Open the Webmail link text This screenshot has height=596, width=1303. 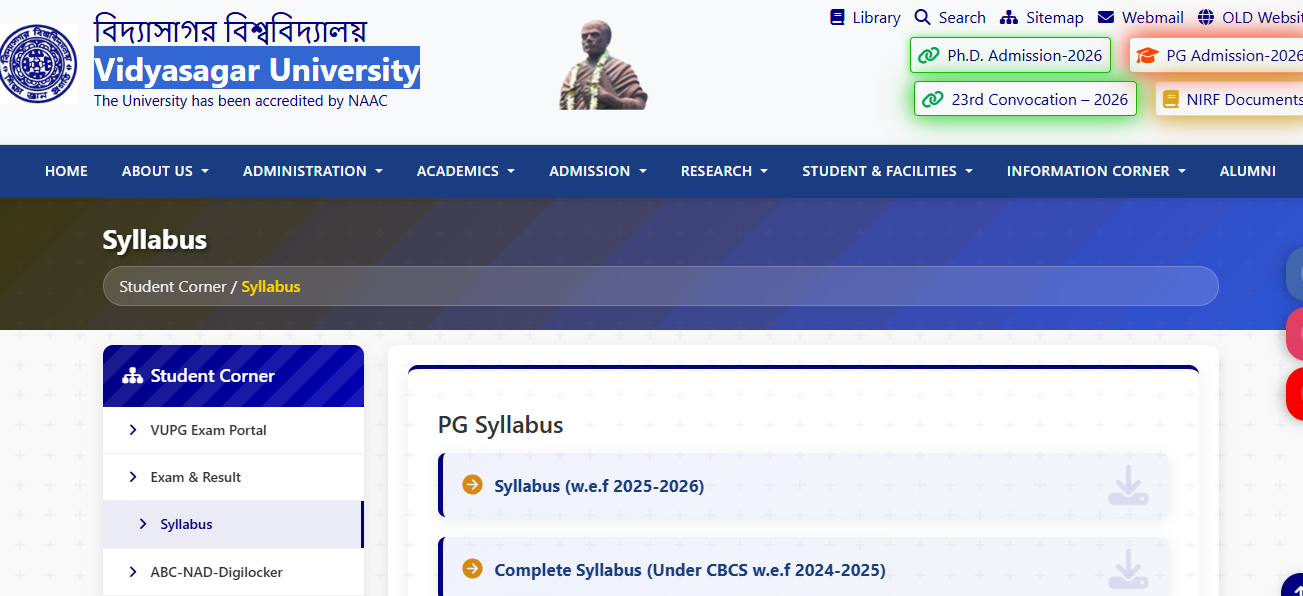1153,17
